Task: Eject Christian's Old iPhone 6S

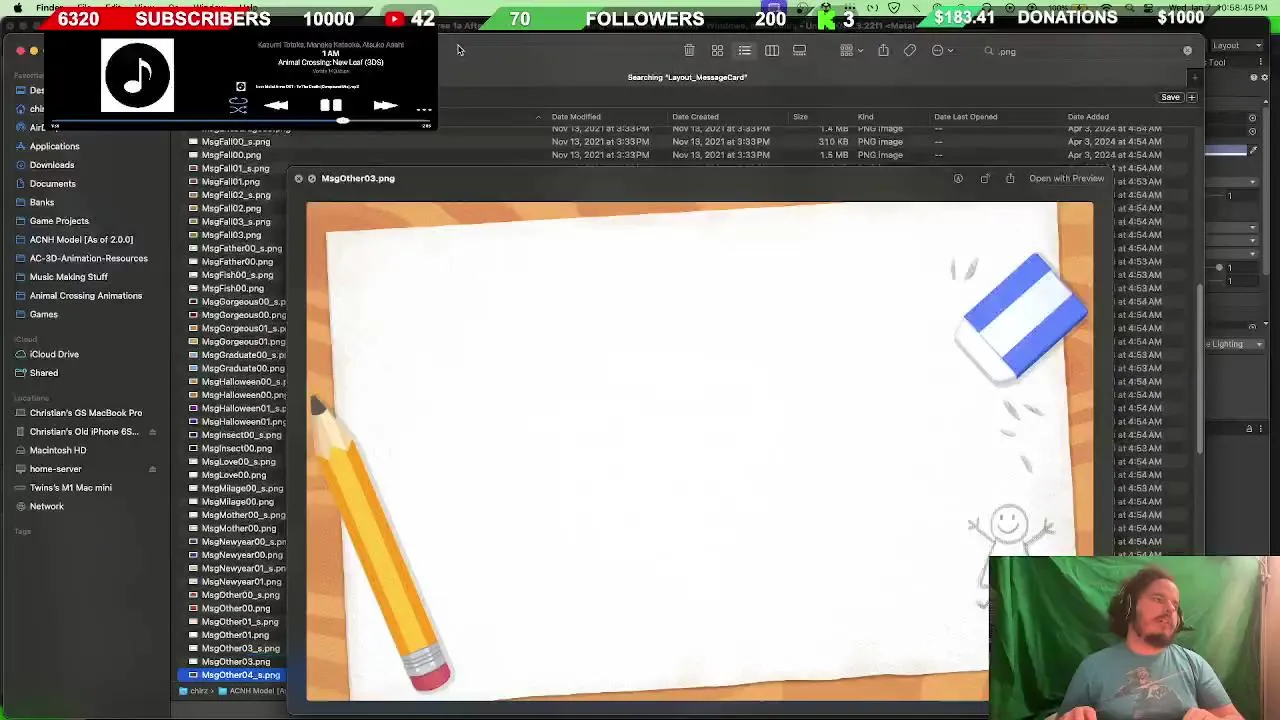Action: pos(152,432)
